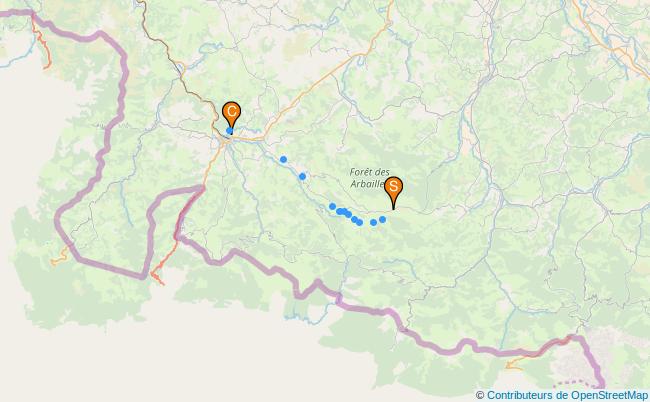Select easternmost dot of the overlapping blue chain
The image size is (650, 402).
click(359, 223)
